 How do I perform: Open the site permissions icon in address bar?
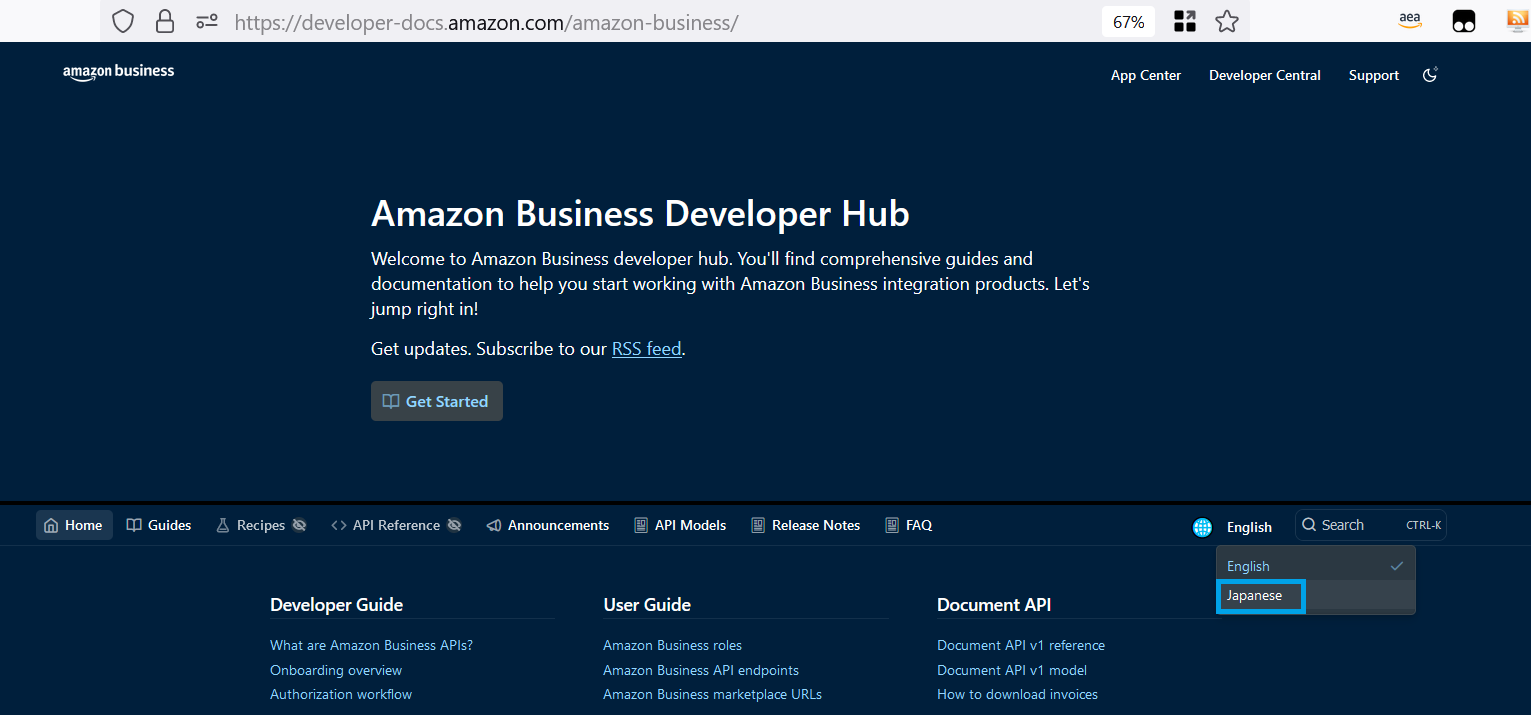(x=207, y=21)
